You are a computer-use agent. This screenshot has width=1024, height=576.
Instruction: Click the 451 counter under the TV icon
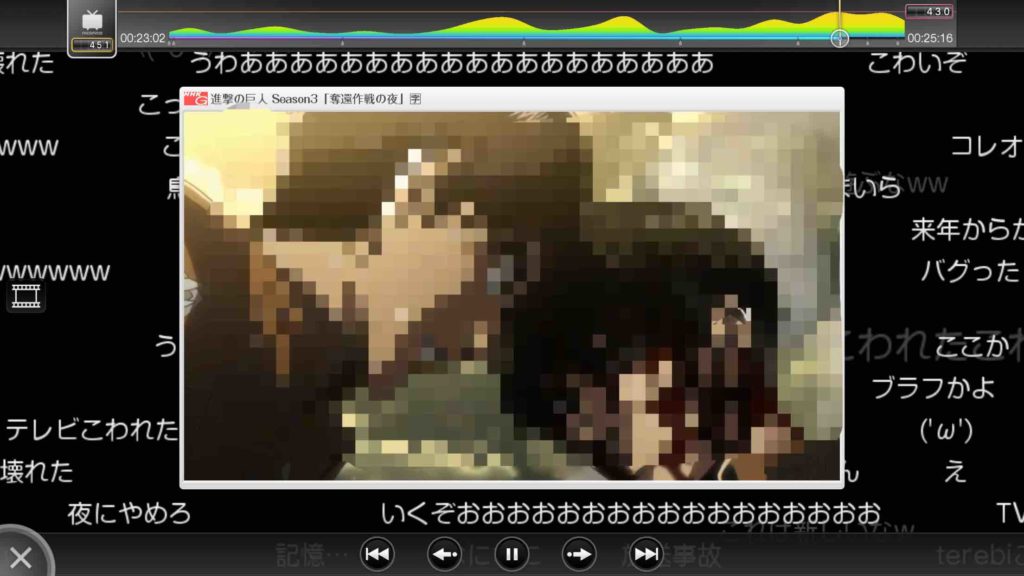[x=92, y=45]
